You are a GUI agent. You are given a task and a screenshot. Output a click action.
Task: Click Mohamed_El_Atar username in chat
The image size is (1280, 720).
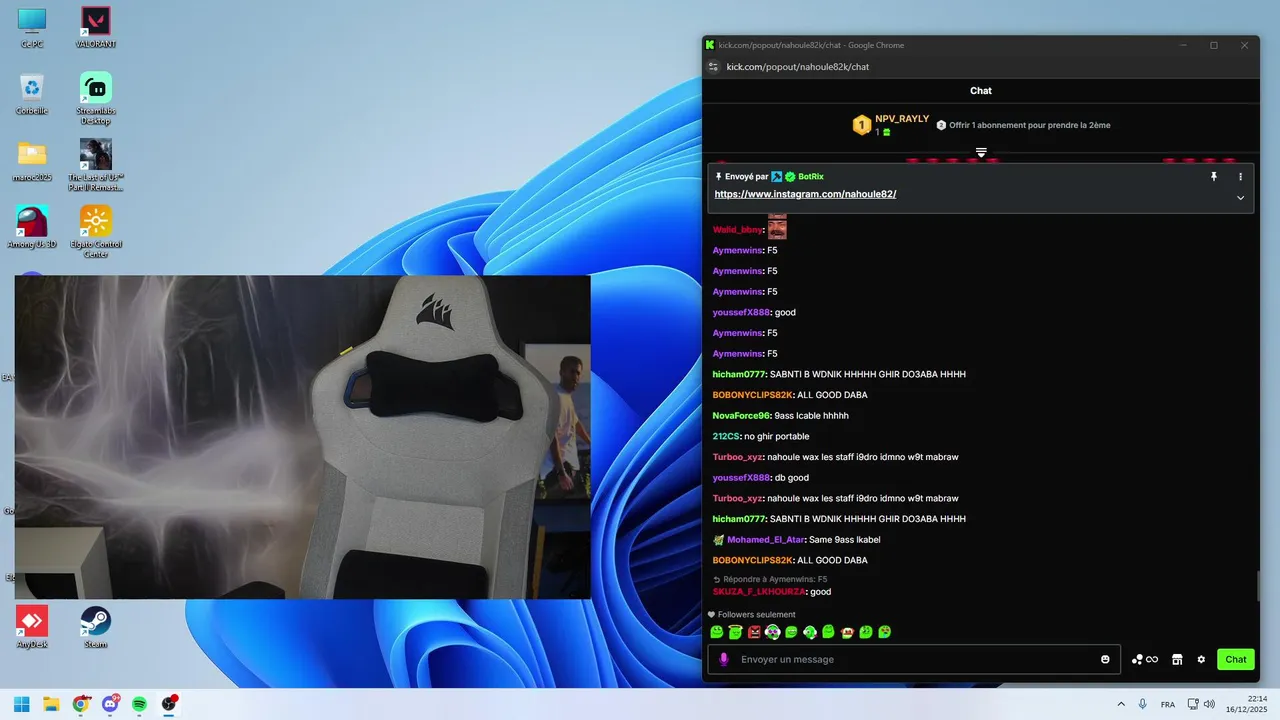765,539
